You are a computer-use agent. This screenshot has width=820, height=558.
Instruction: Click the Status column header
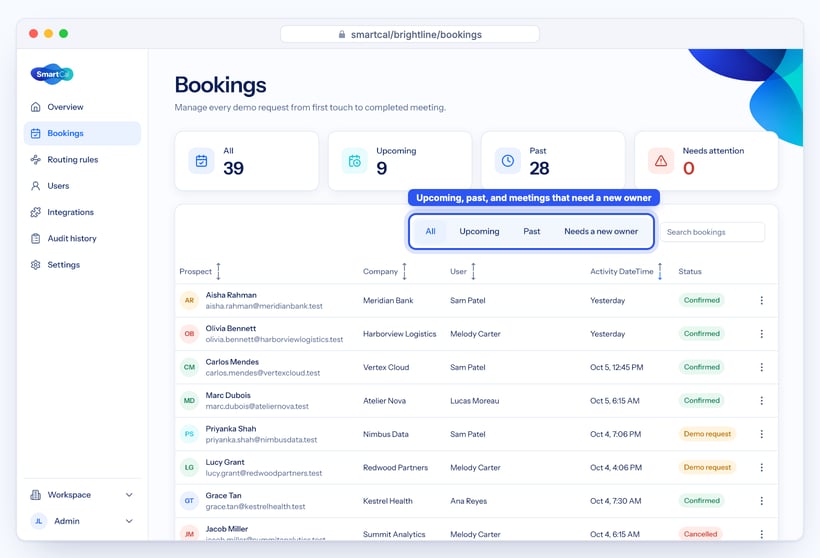click(690, 271)
